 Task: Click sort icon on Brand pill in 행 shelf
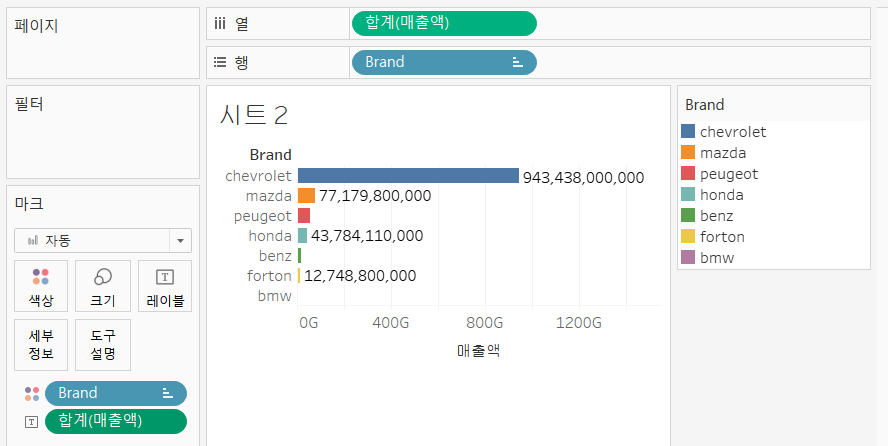518,62
